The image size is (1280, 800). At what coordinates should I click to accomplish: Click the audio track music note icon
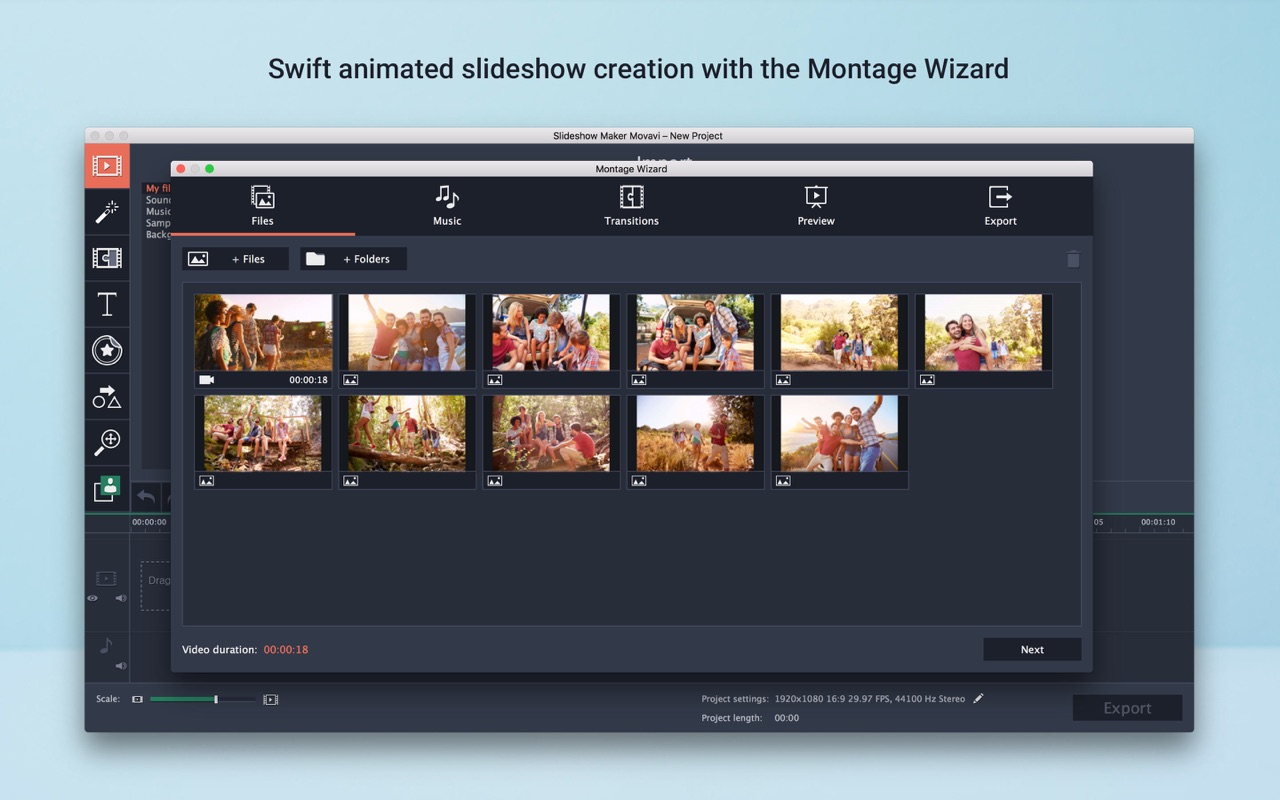(106, 646)
